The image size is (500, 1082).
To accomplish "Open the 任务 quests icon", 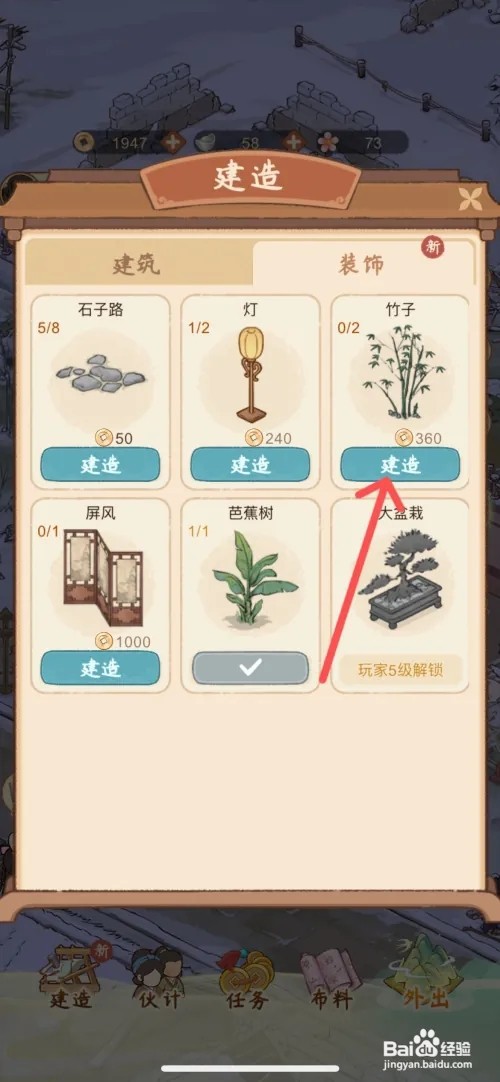I will tap(246, 978).
